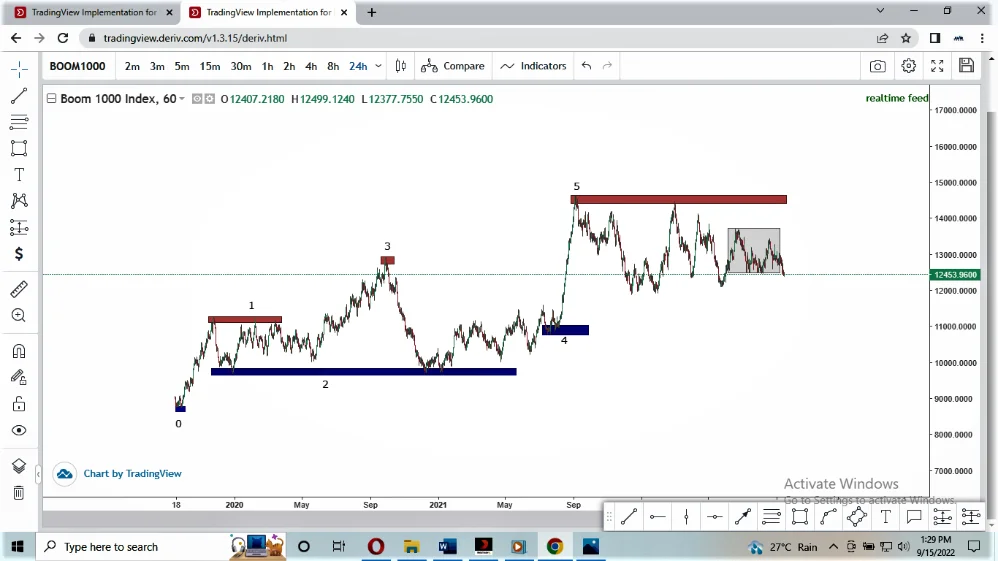Switch to the 2m timeframe
Screen dimensions: 998x561
(132, 66)
